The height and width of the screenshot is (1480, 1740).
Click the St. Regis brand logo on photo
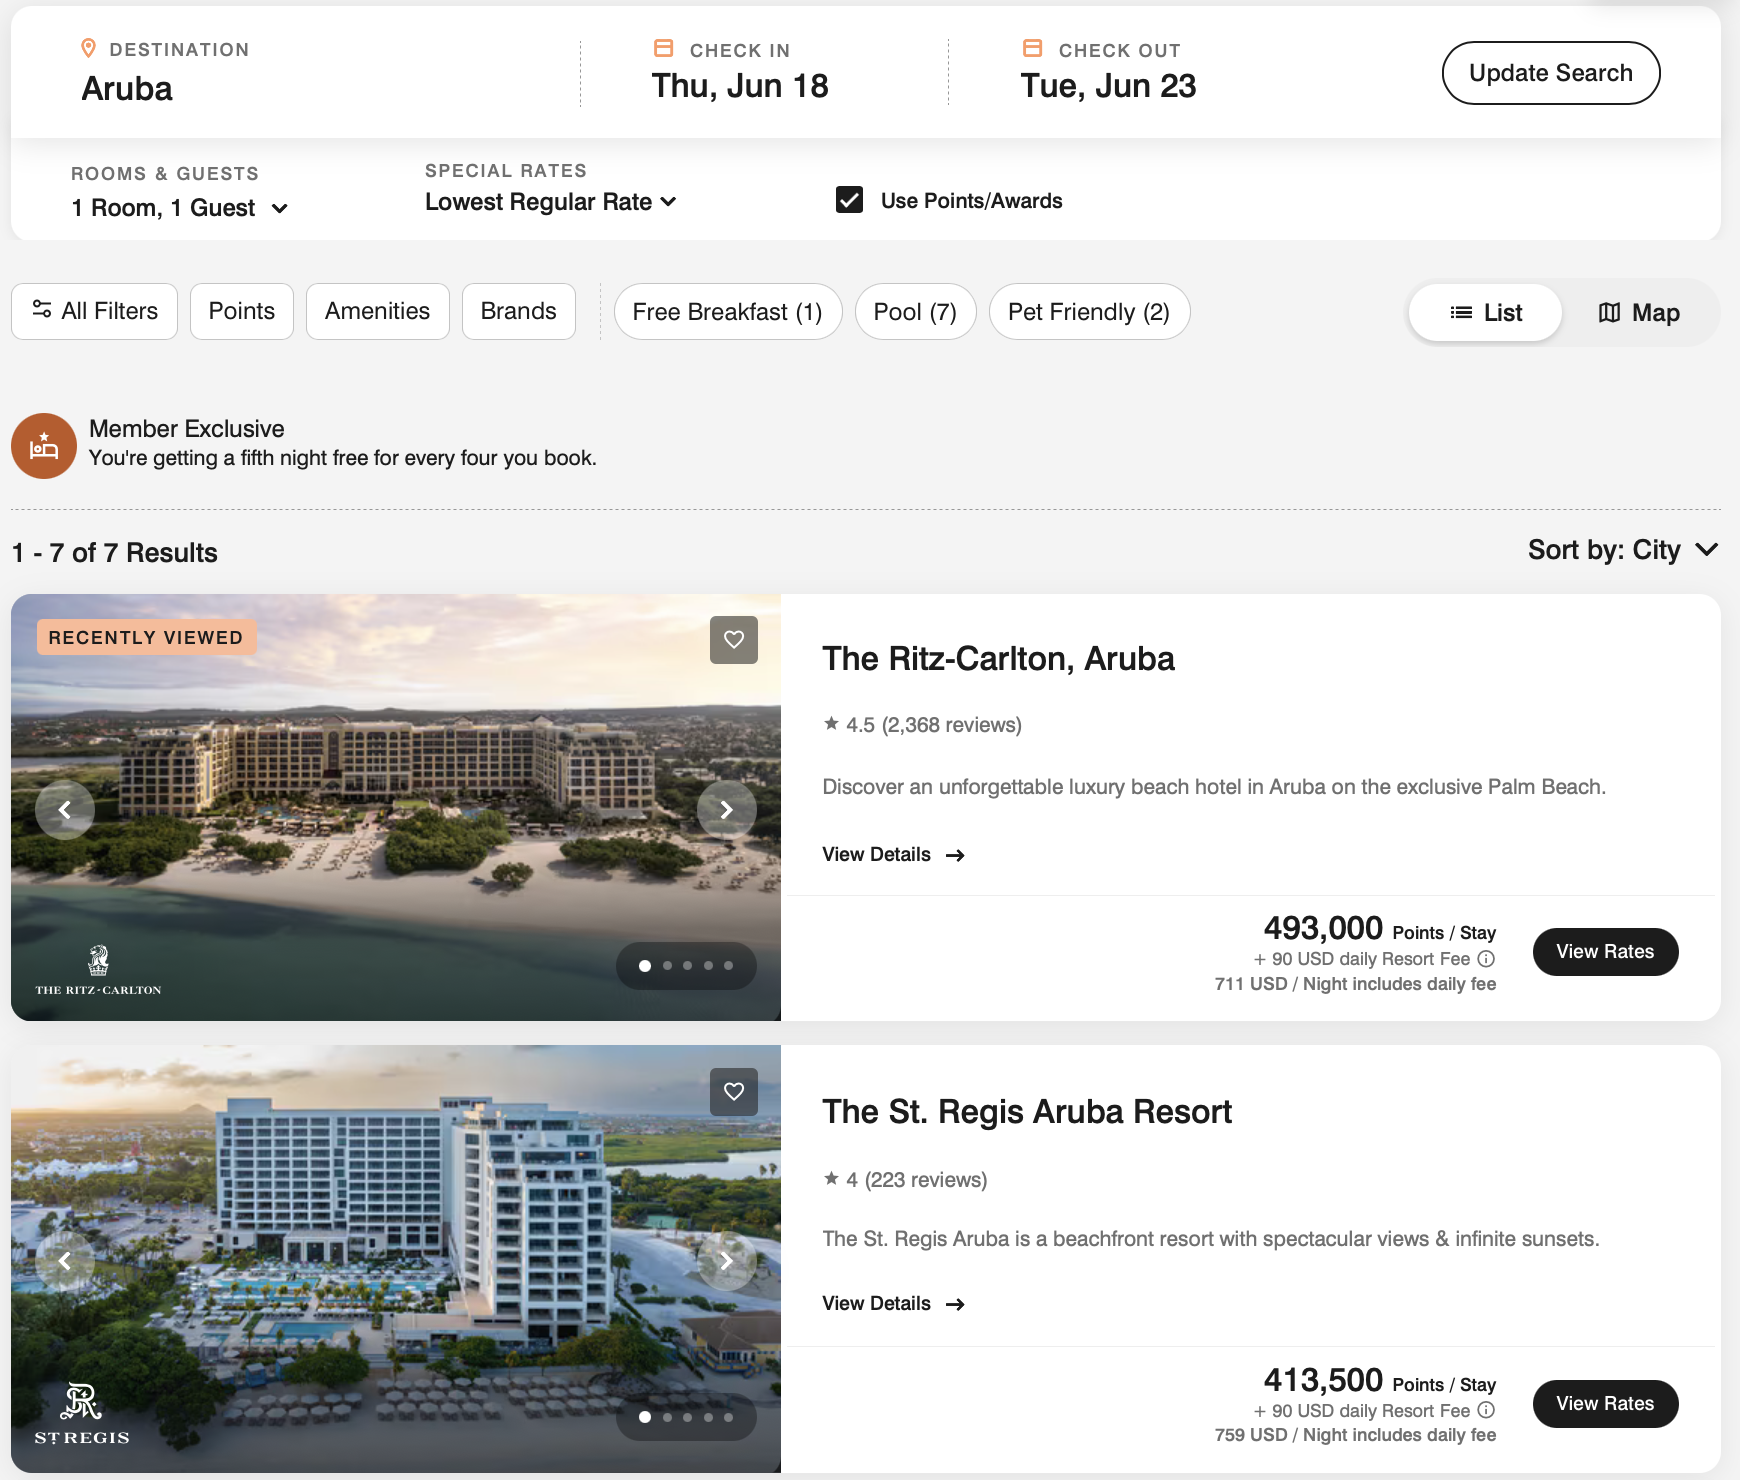tap(82, 1414)
